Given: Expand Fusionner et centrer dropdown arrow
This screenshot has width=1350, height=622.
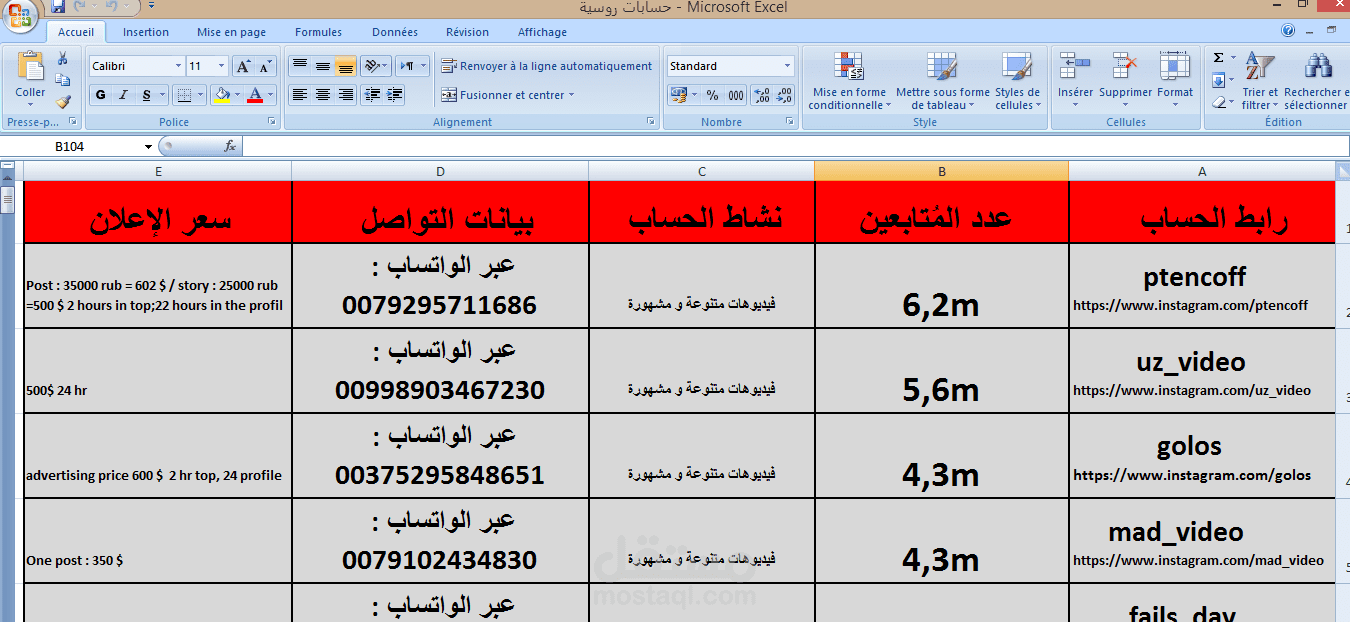Looking at the screenshot, I should point(572,95).
